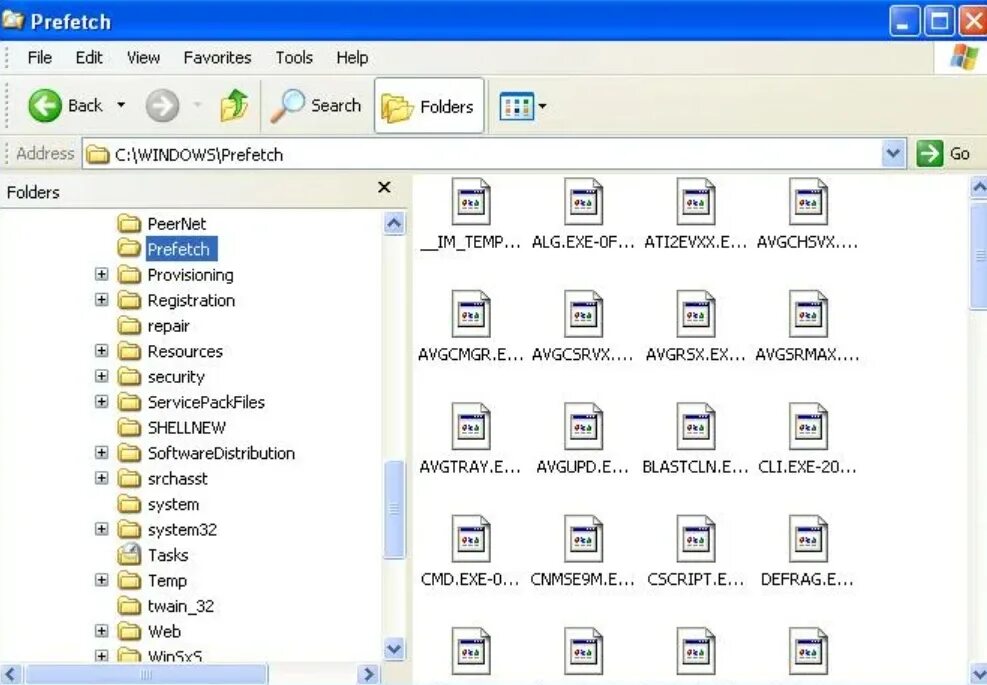
Task: Select the CMD.EXE-0 prefetch file icon
Action: [471, 539]
